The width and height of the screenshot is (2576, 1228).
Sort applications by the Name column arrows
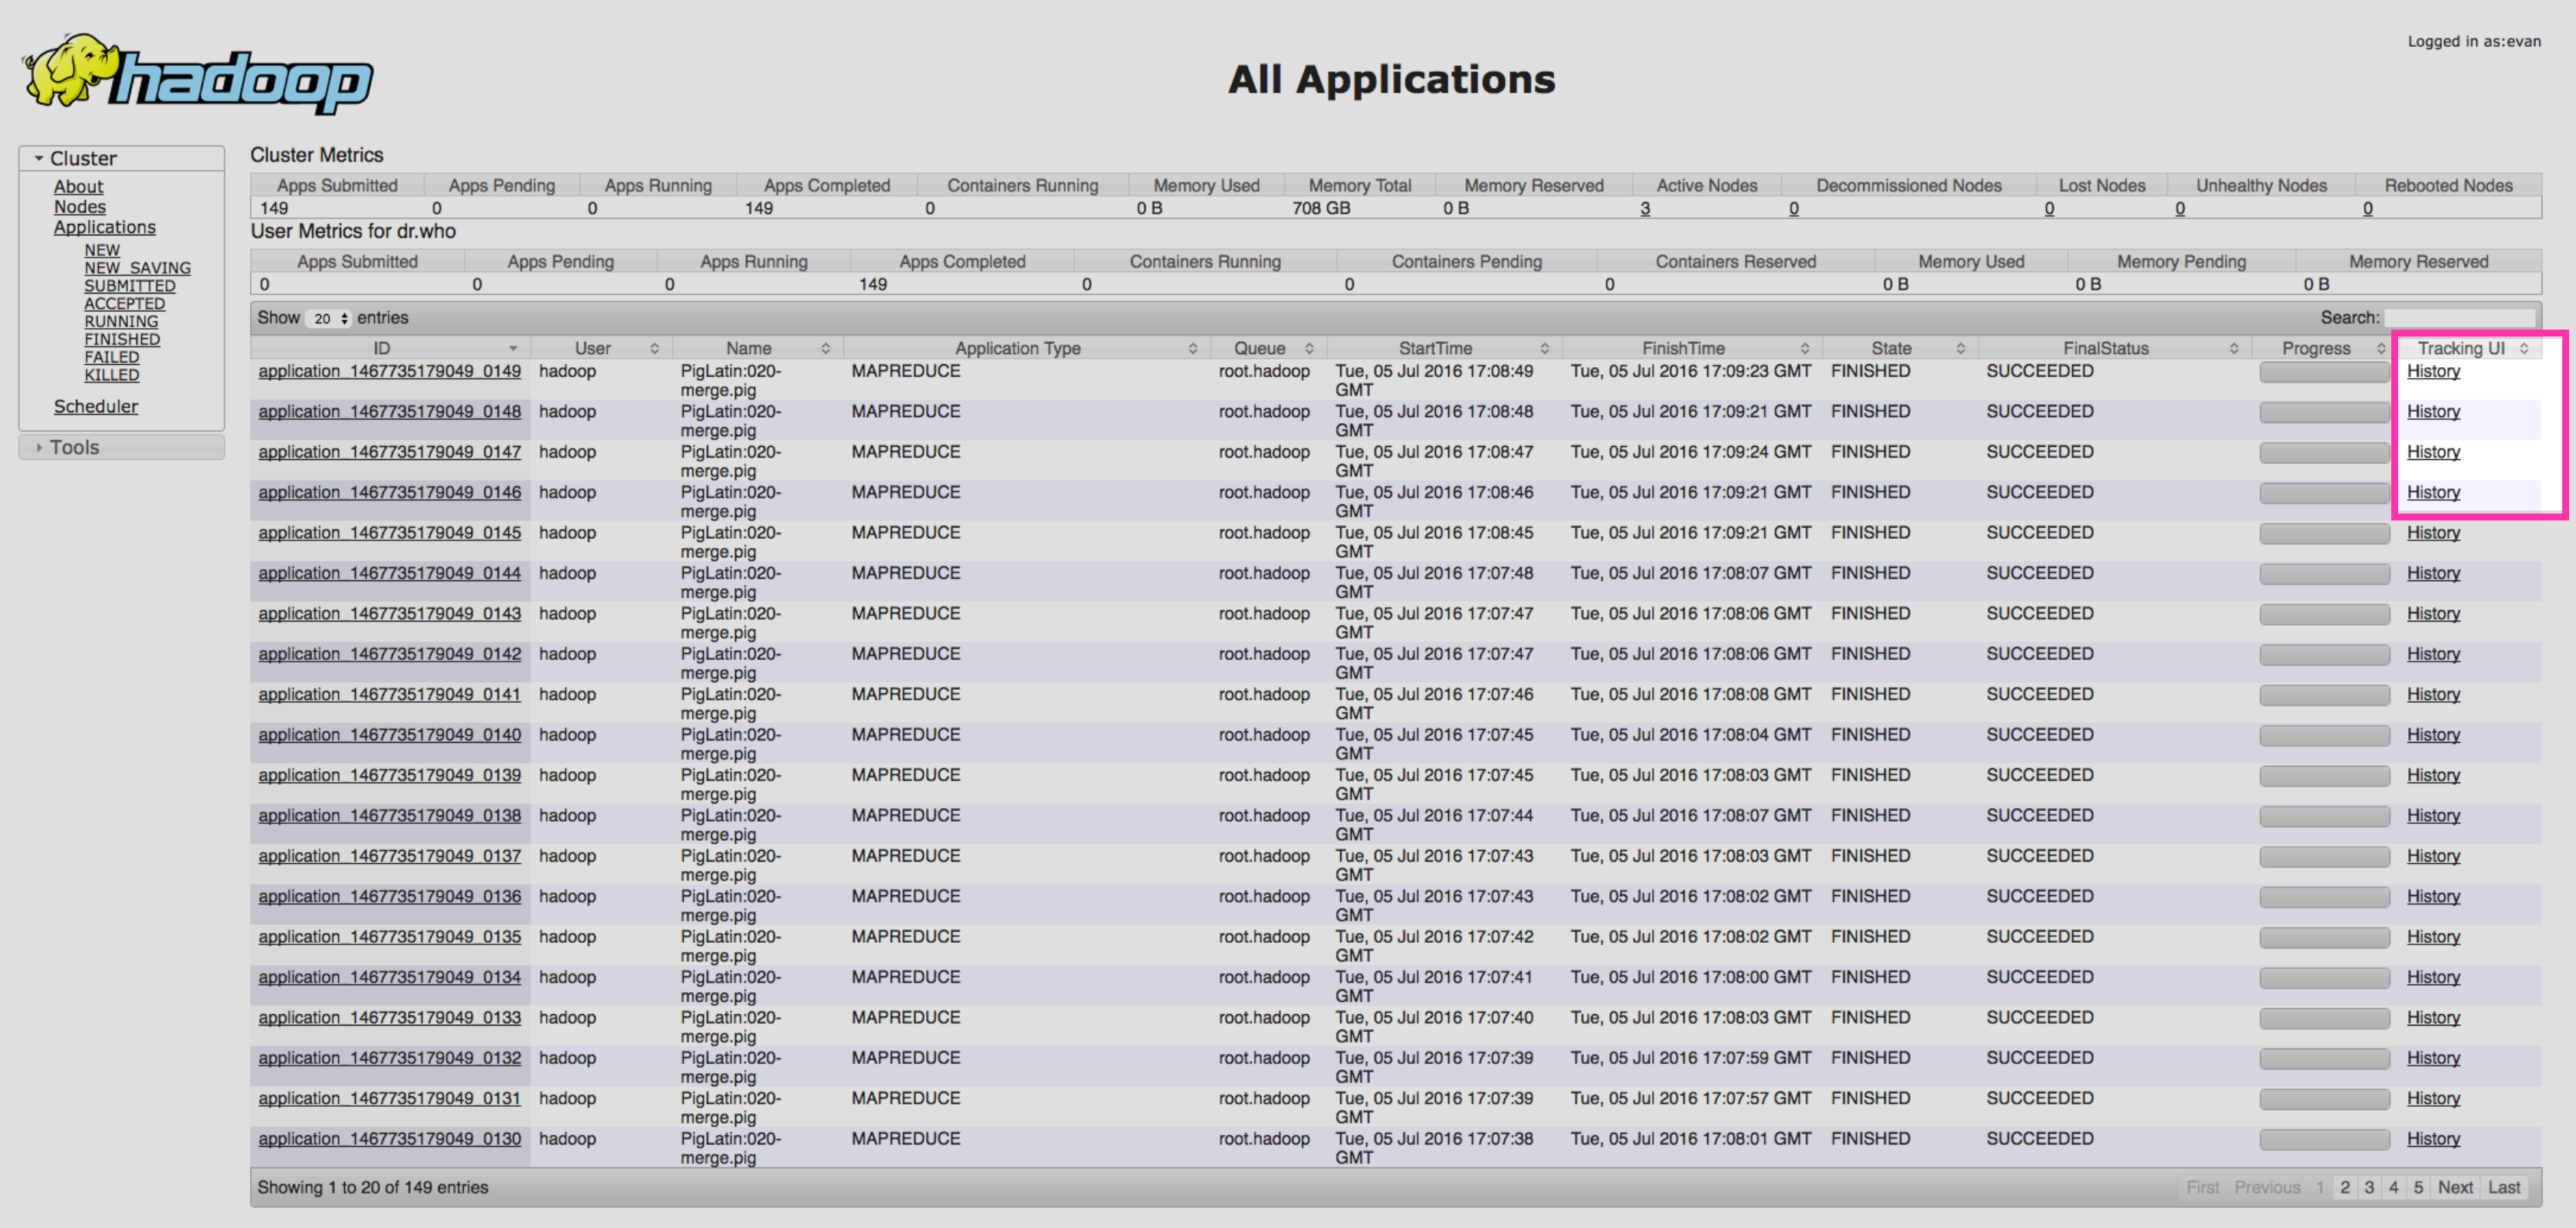click(827, 347)
